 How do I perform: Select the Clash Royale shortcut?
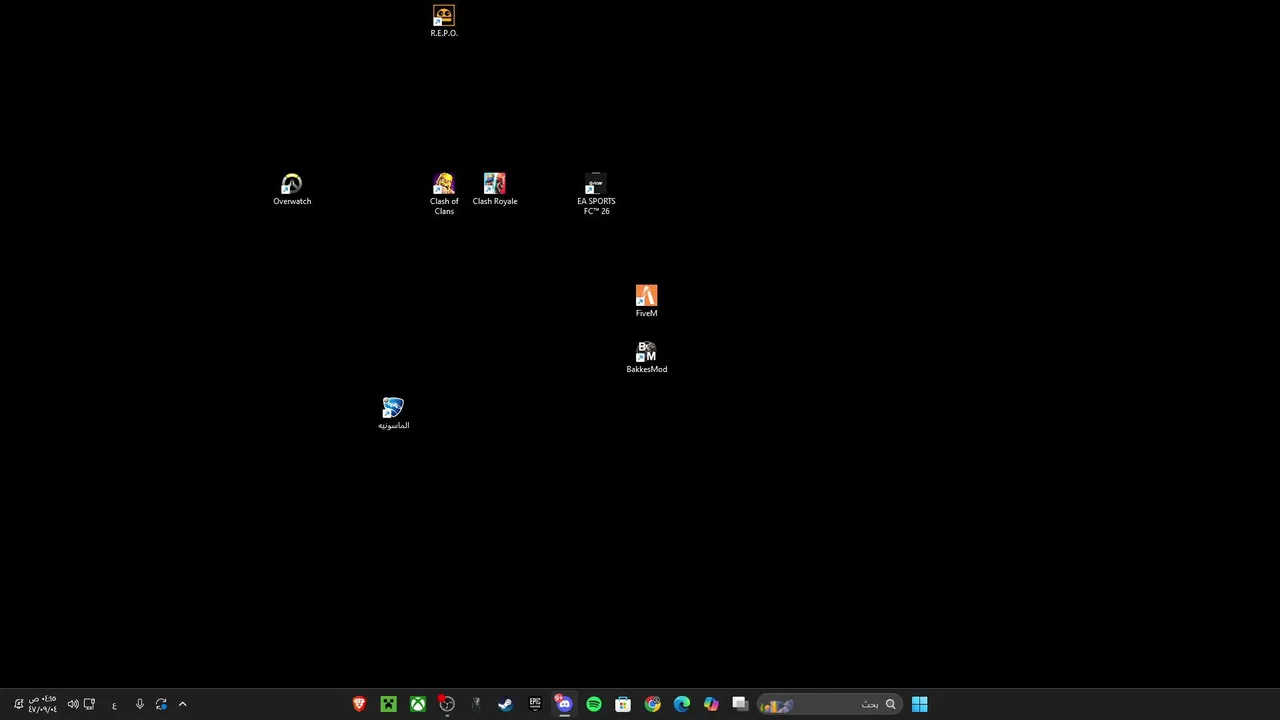pos(495,190)
